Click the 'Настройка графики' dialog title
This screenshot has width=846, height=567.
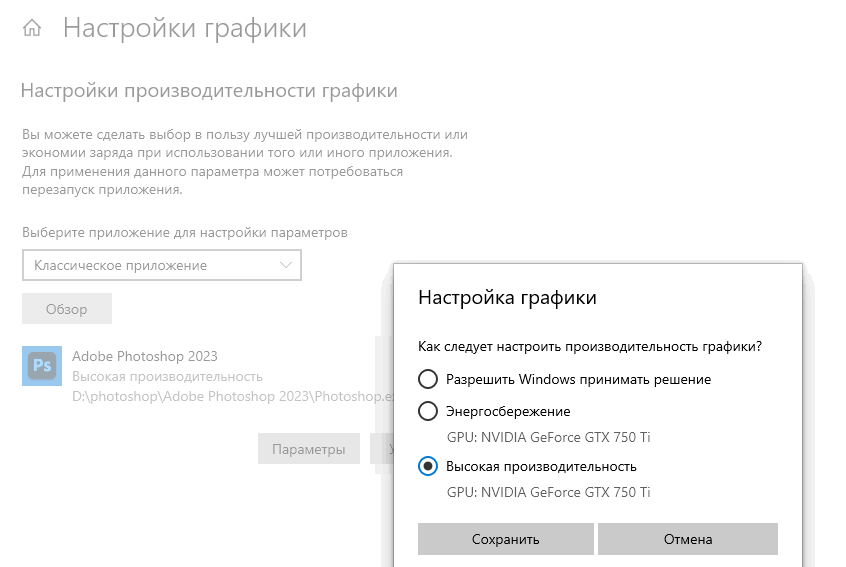[x=507, y=297]
